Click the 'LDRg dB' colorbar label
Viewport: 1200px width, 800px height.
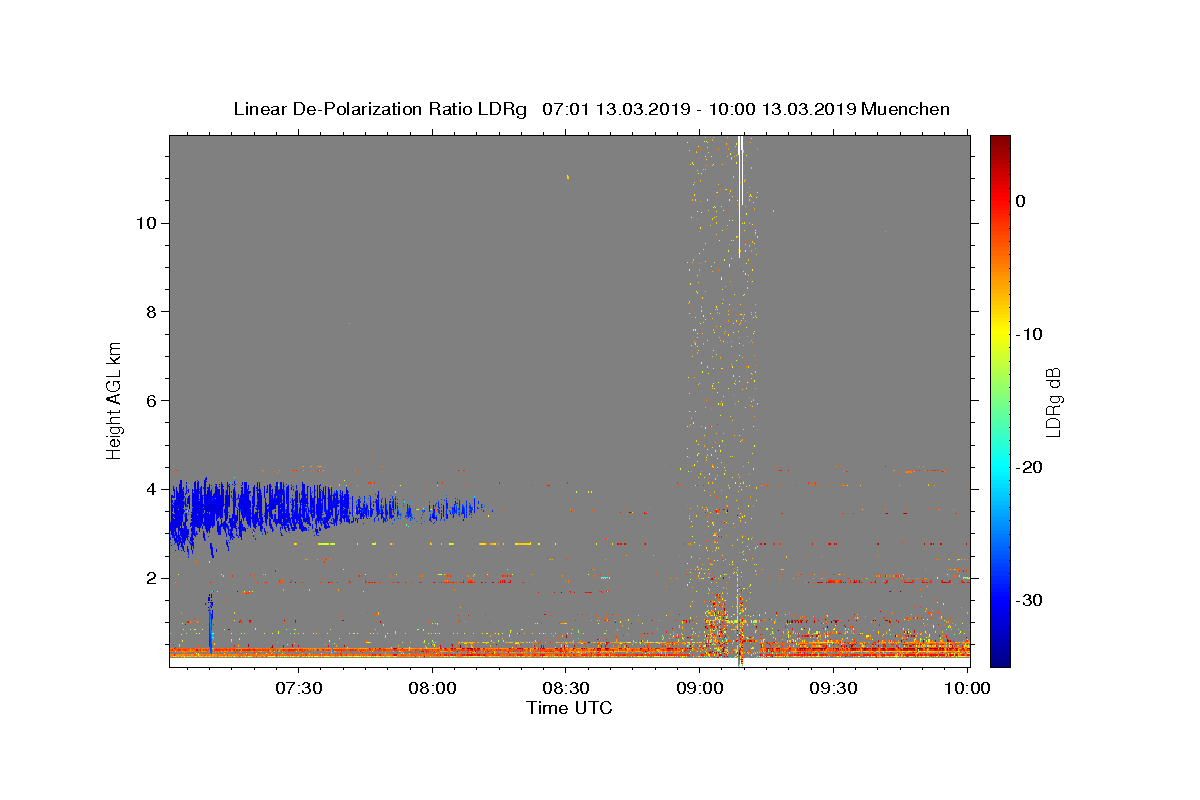pos(1052,402)
